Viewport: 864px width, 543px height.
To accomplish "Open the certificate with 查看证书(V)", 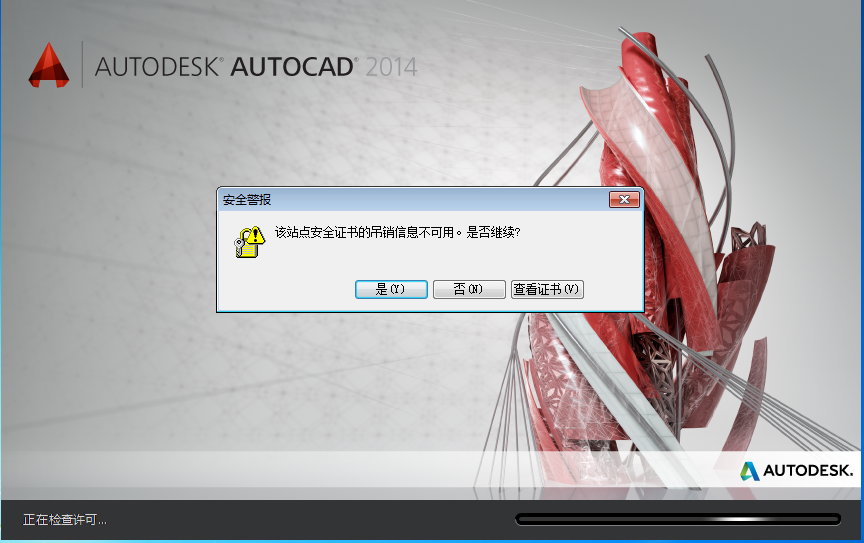I will [x=547, y=289].
